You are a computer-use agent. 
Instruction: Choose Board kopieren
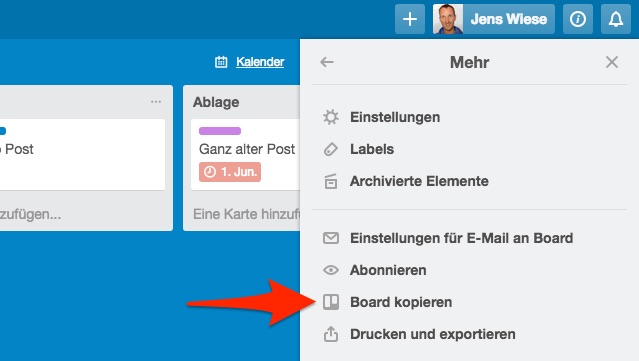(x=401, y=302)
